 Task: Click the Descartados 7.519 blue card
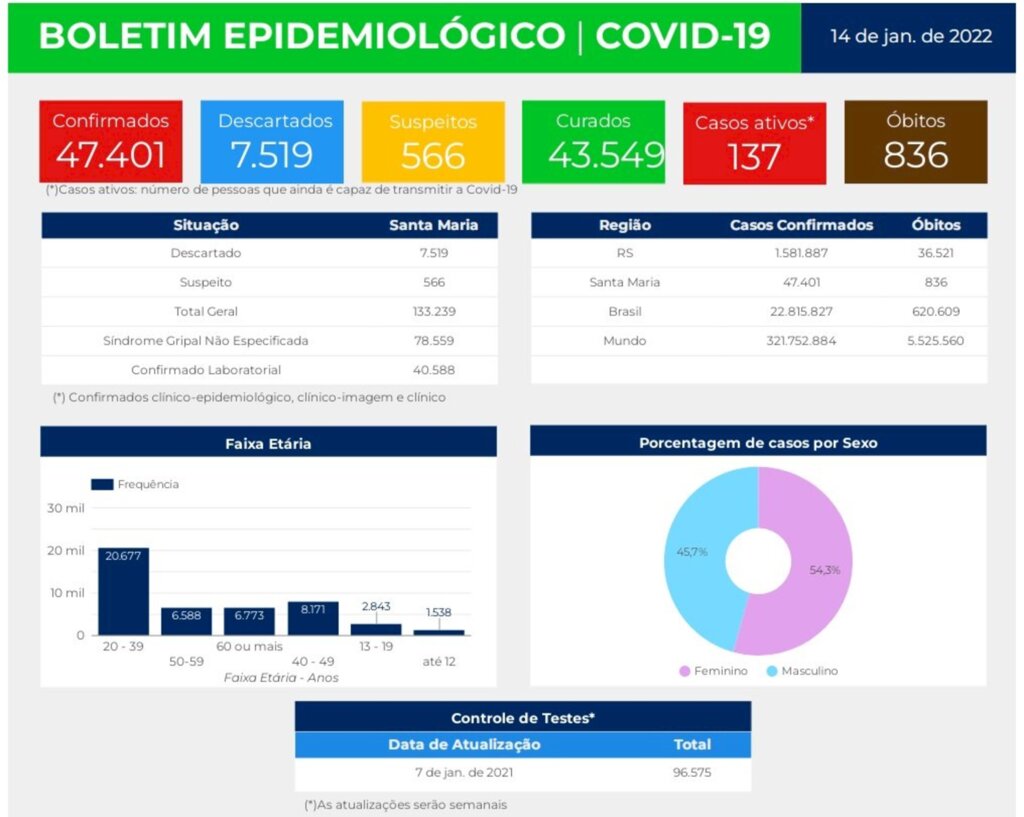272,142
